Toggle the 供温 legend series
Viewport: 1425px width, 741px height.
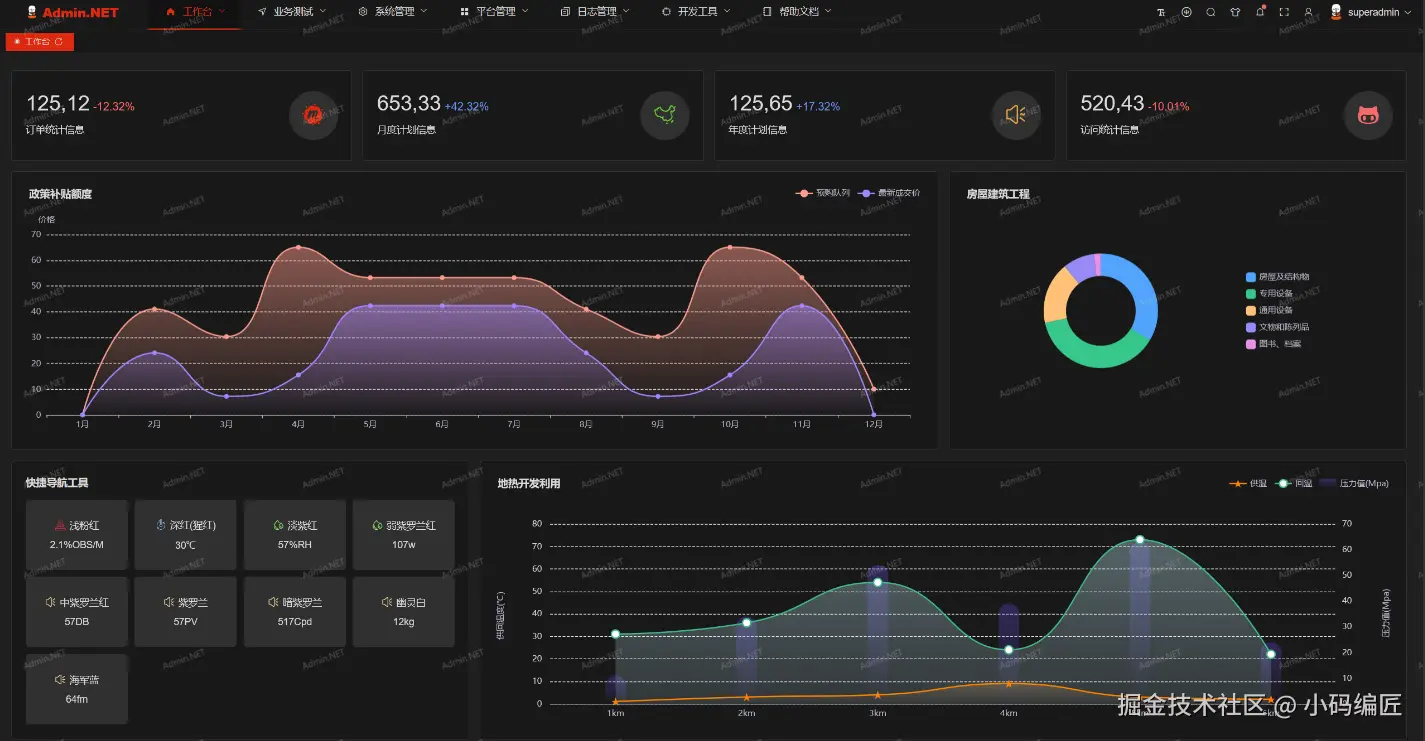[x=1248, y=484]
